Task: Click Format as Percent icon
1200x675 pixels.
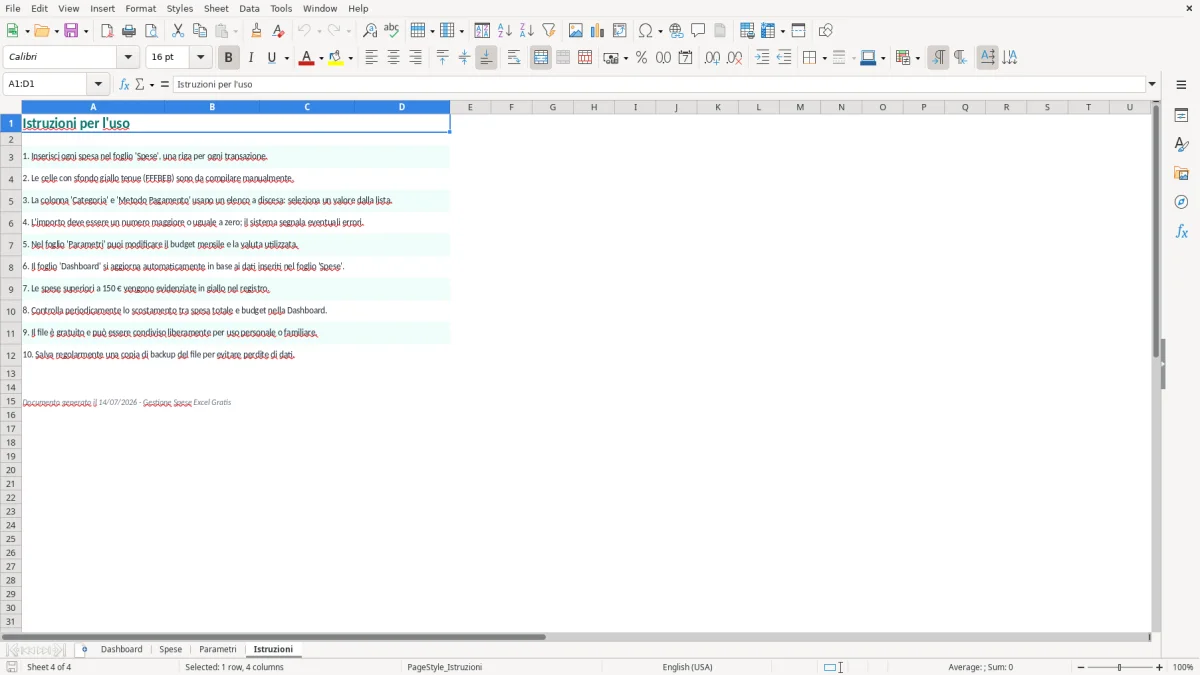Action: pyautogui.click(x=641, y=58)
